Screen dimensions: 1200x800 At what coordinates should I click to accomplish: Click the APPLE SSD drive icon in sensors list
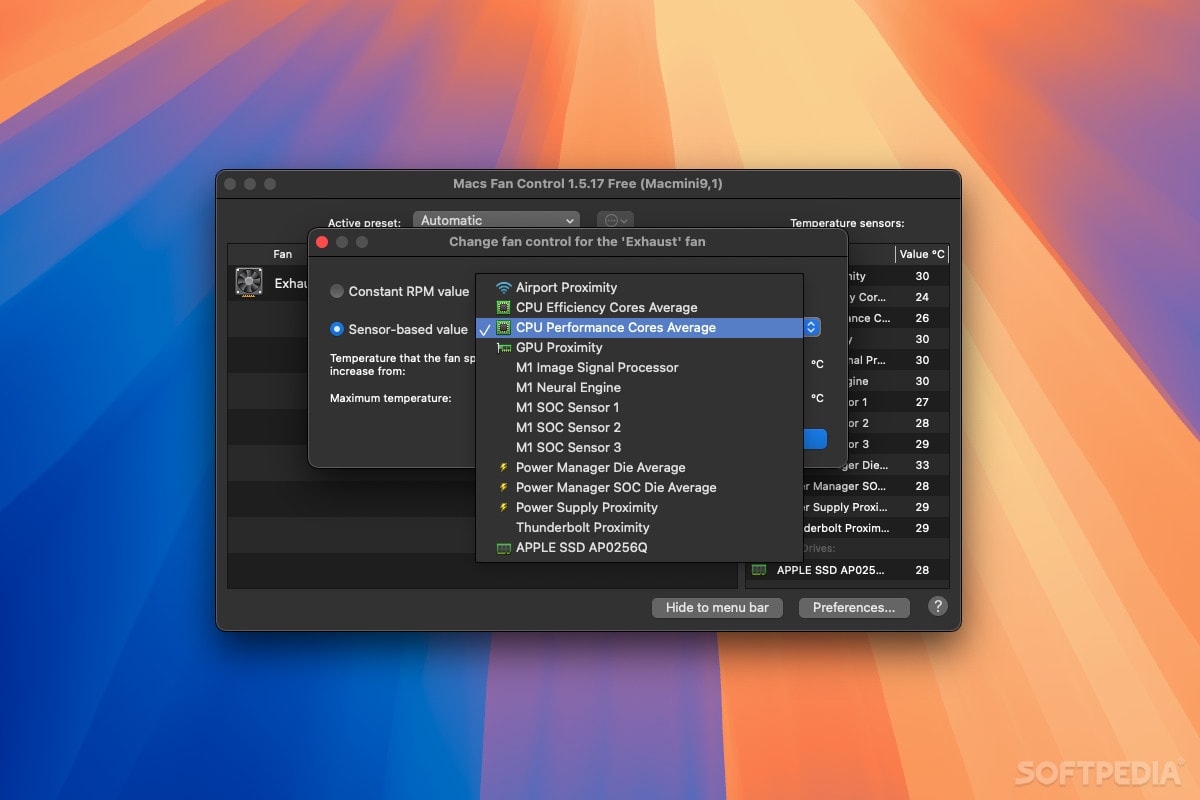(759, 570)
